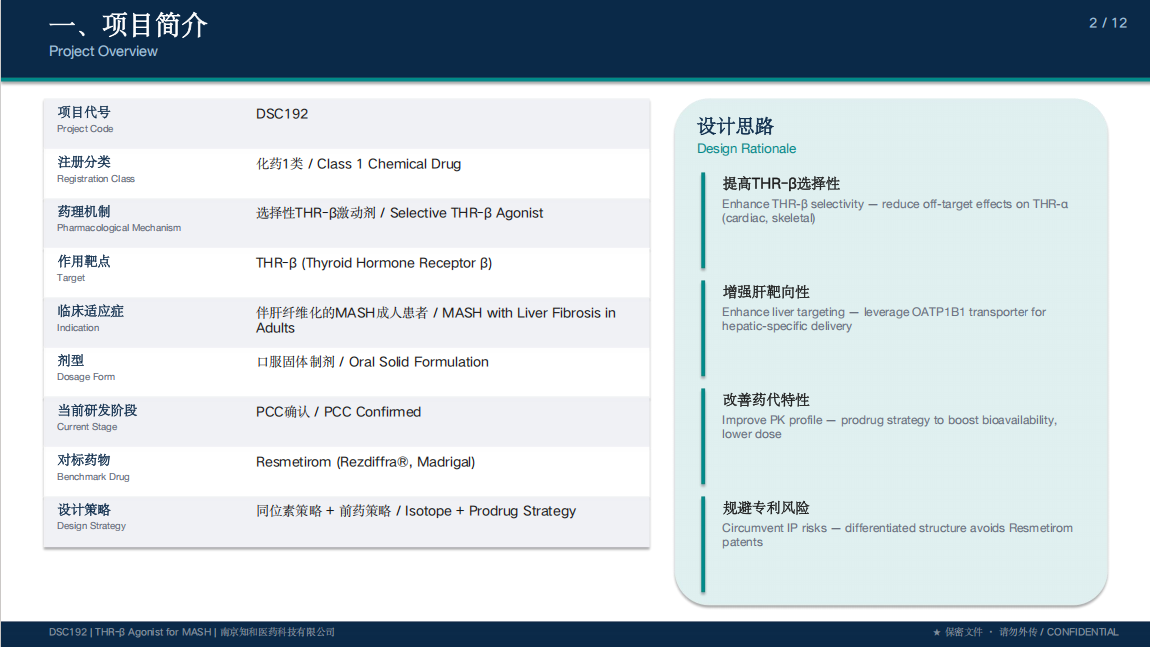
Task: Click the Enhance liver targeting description
Action: [x=884, y=319]
